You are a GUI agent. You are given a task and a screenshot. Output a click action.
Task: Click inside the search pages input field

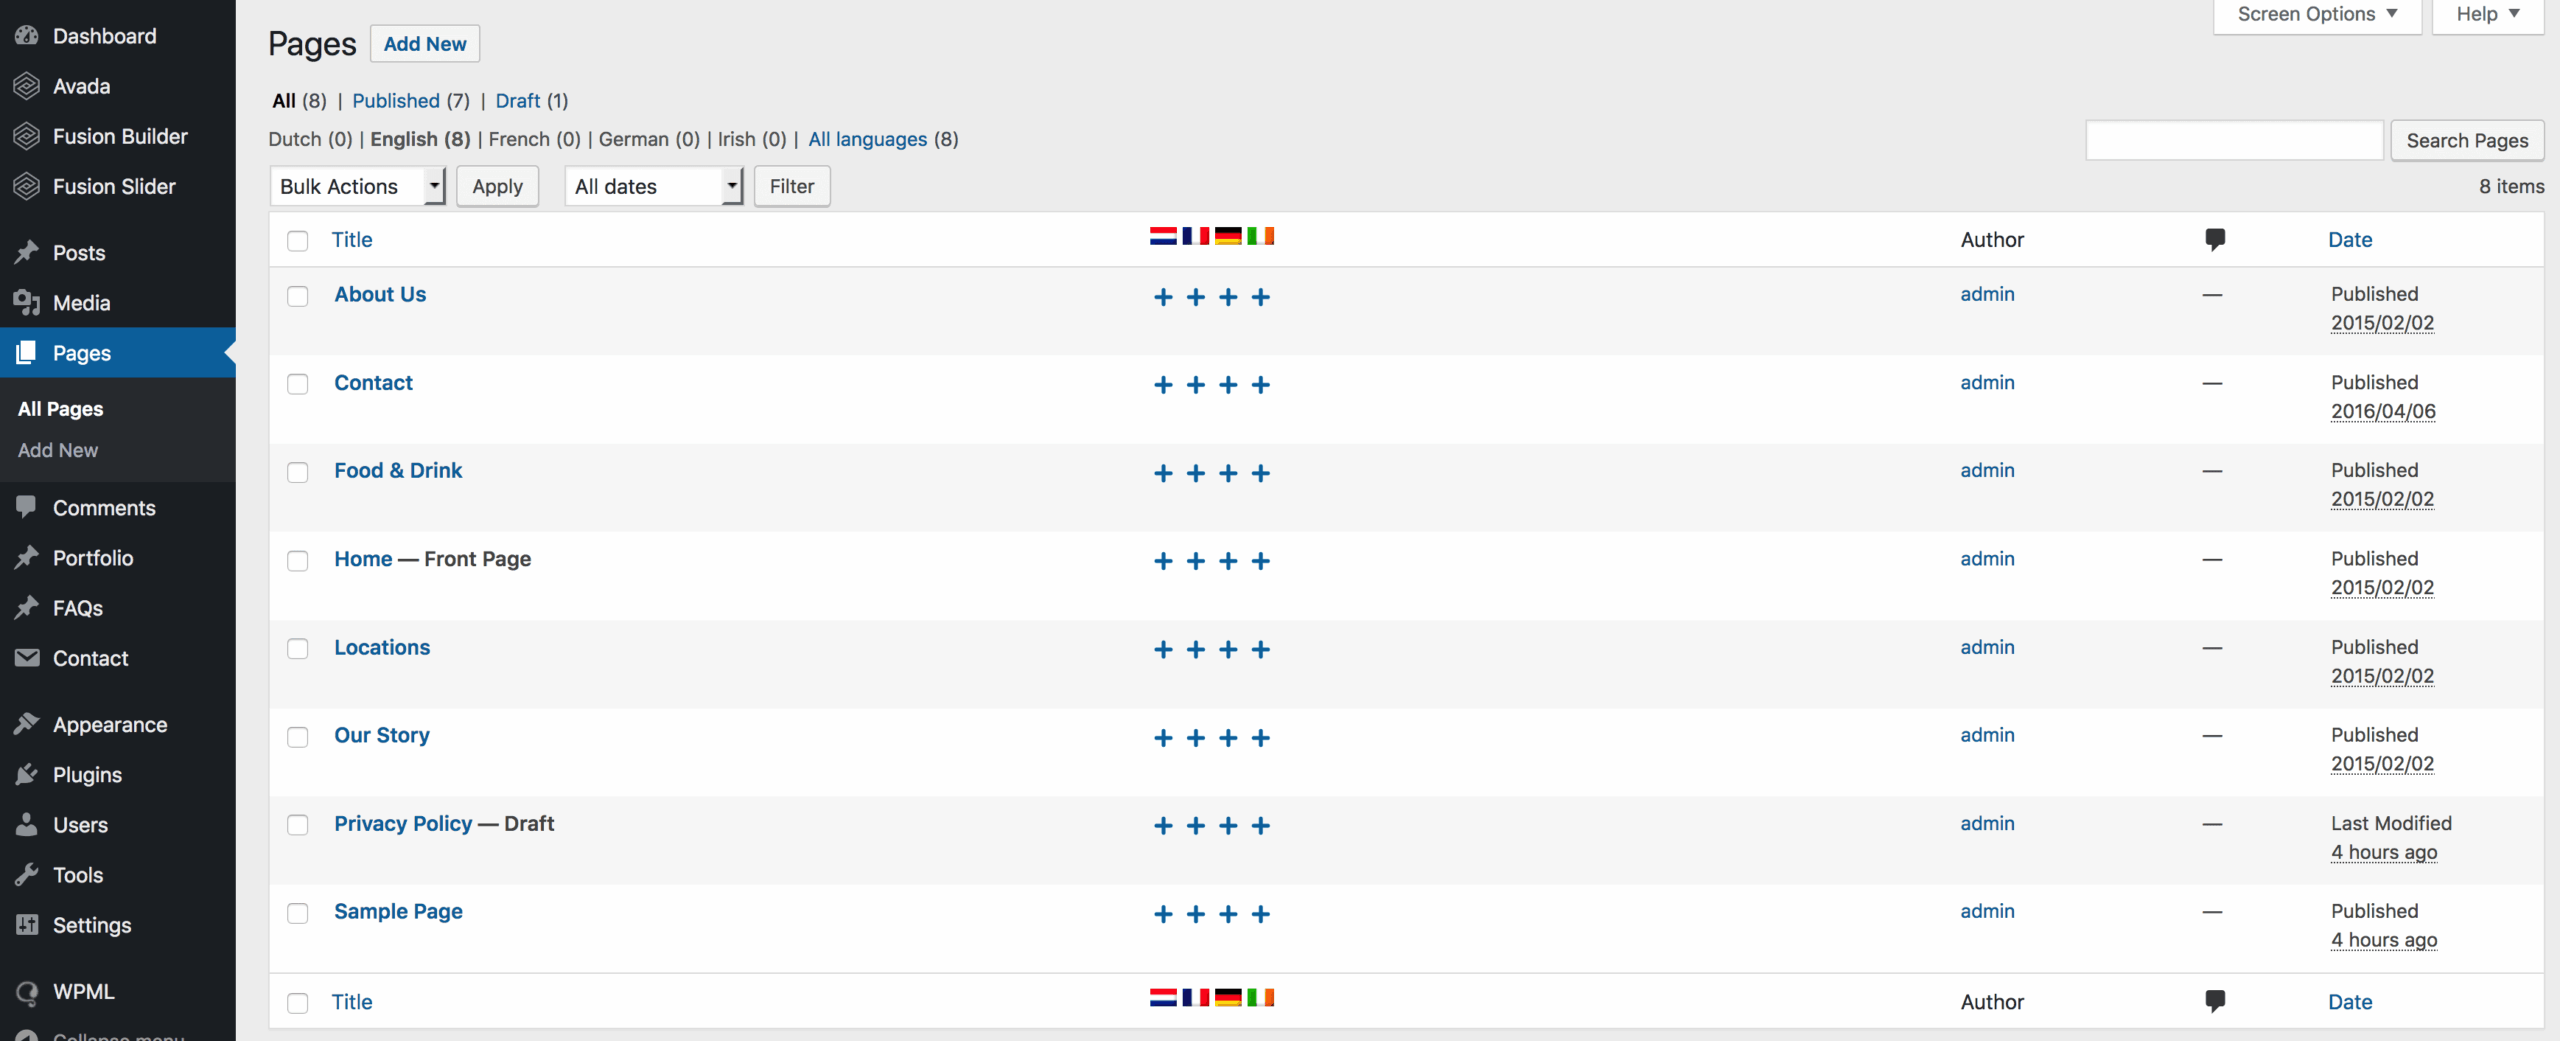2234,140
